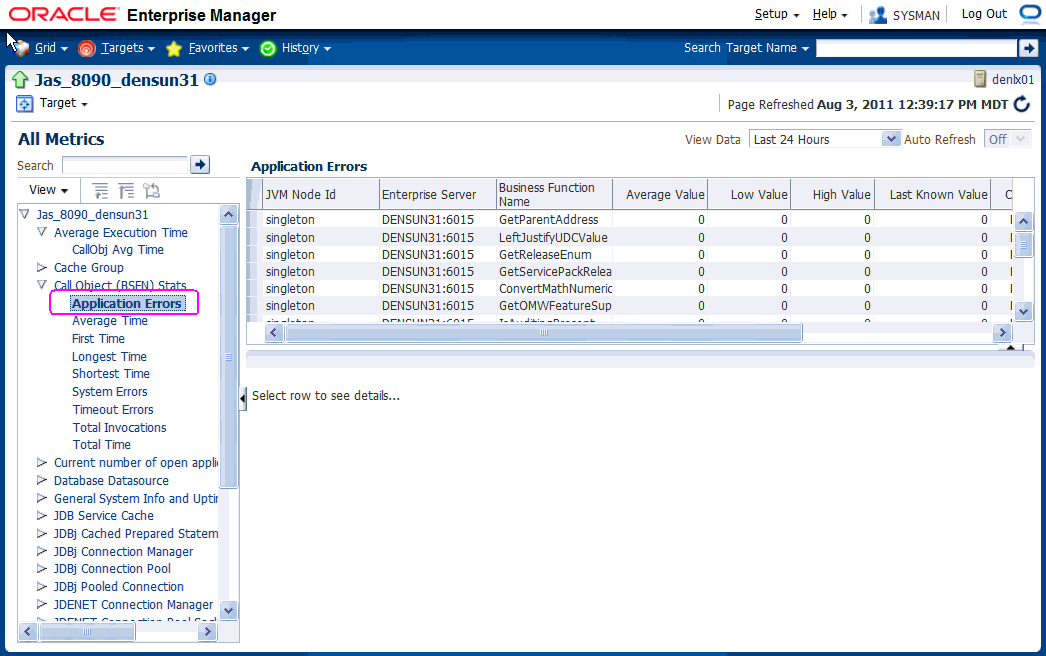Open the Grid menu

point(51,48)
